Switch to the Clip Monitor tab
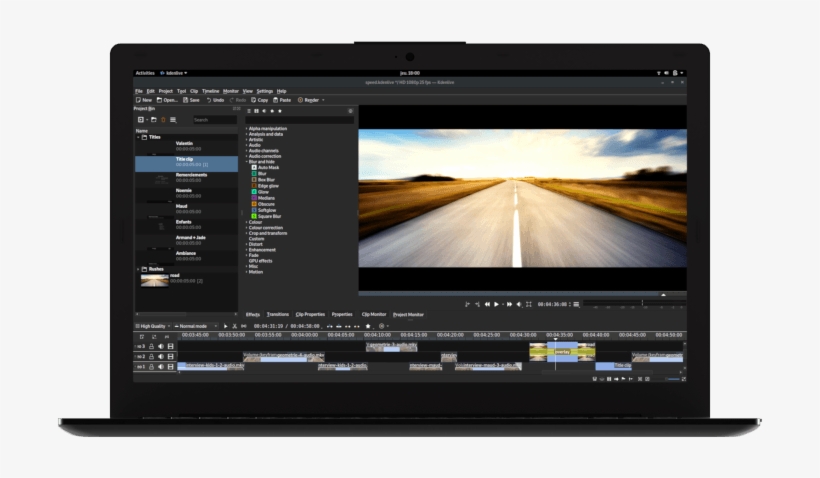The image size is (820, 478). pyautogui.click(x=374, y=315)
